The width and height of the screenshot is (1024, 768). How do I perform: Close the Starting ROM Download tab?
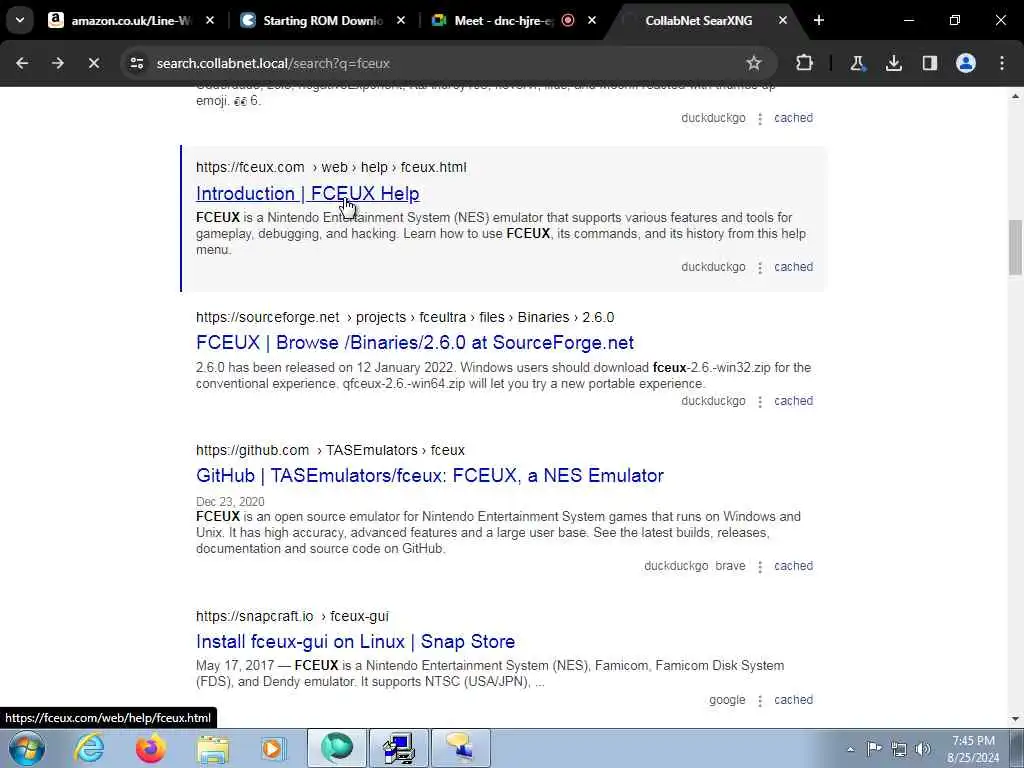pos(401,20)
